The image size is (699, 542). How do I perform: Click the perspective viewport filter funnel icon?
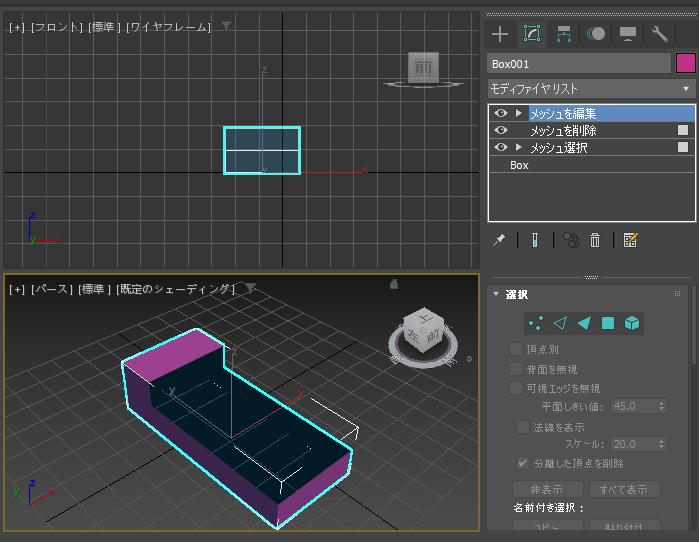click(x=251, y=288)
